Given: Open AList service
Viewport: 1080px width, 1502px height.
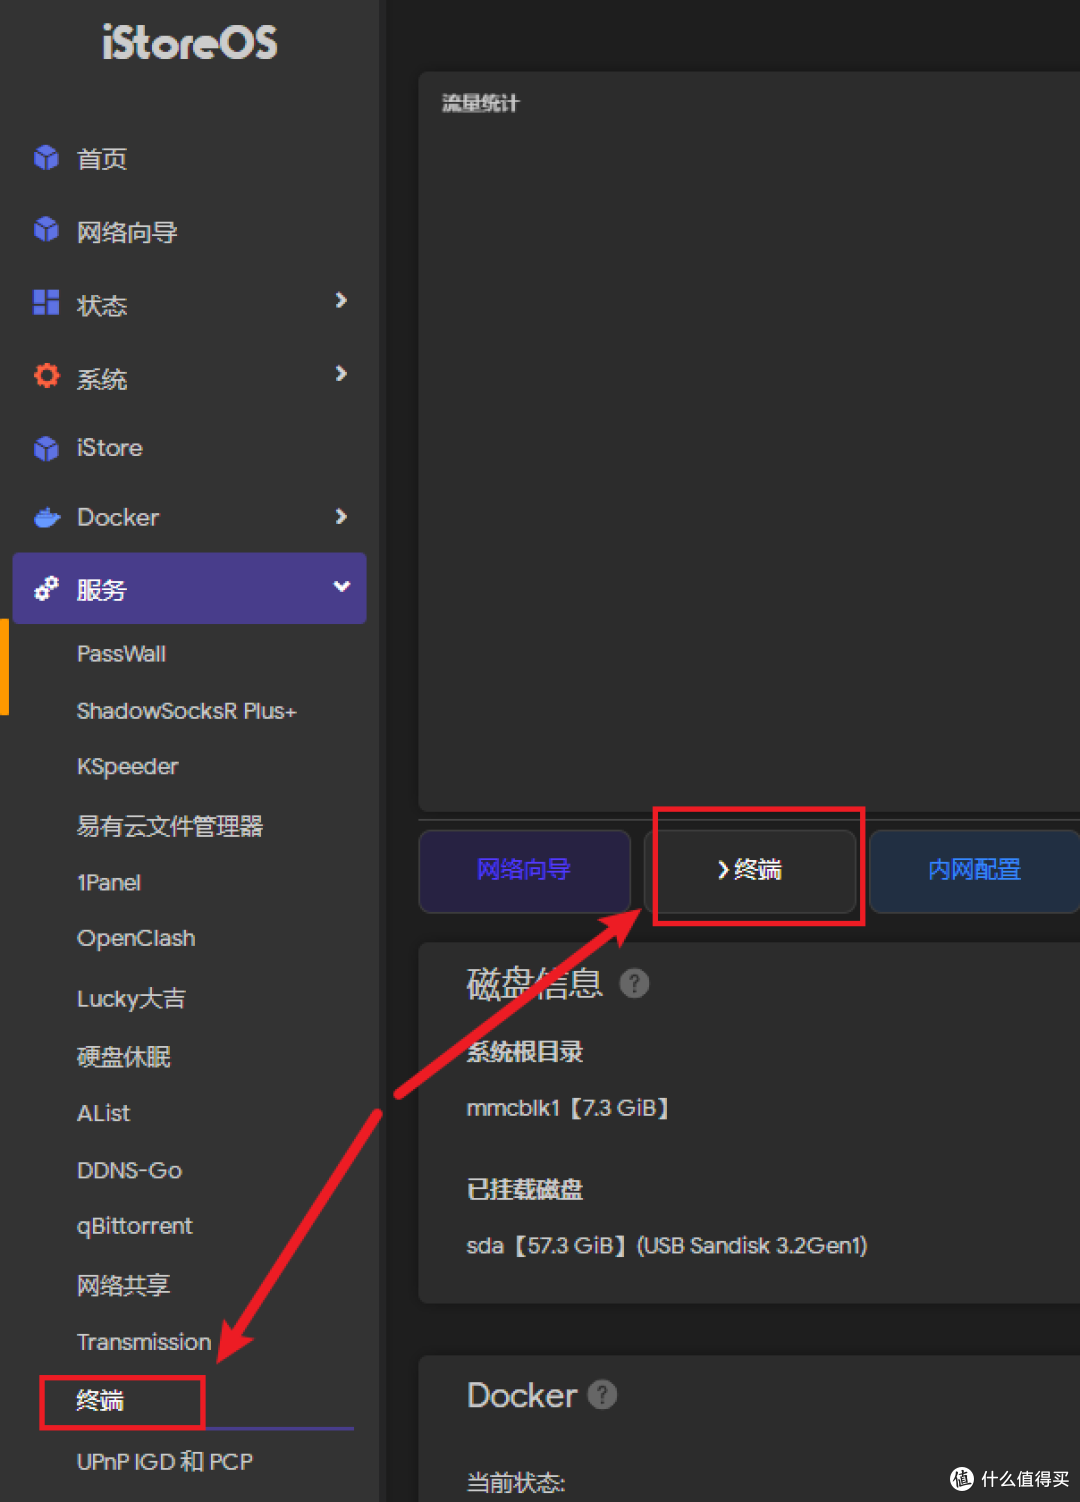Looking at the screenshot, I should pyautogui.click(x=104, y=1113).
